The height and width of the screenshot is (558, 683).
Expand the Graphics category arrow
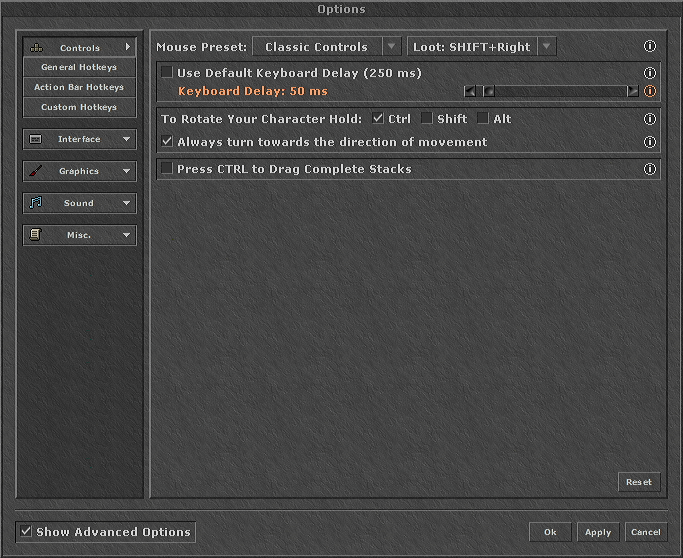pyautogui.click(x=126, y=171)
